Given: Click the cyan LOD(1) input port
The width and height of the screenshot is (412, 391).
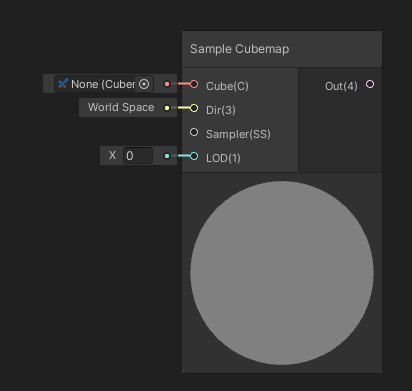Looking at the screenshot, I should click(194, 156).
